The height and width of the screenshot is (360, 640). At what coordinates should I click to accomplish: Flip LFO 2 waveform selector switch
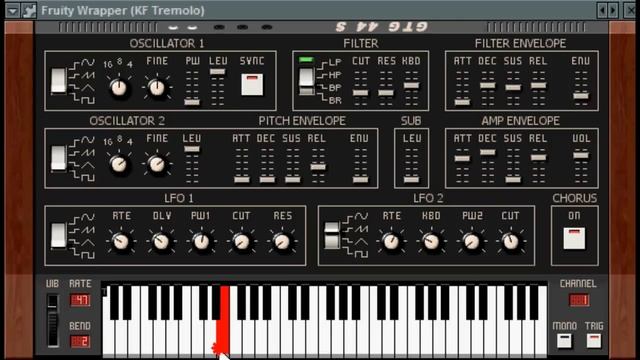(x=332, y=236)
